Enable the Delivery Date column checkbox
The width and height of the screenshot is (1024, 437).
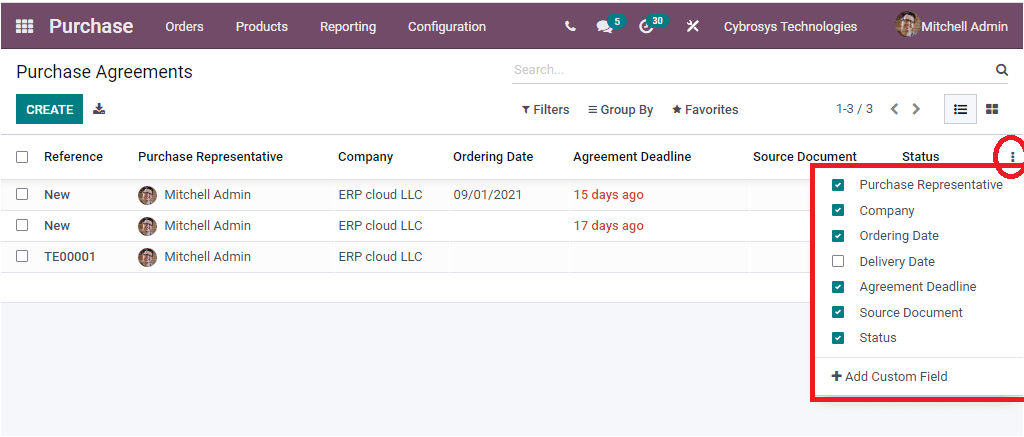(x=838, y=262)
